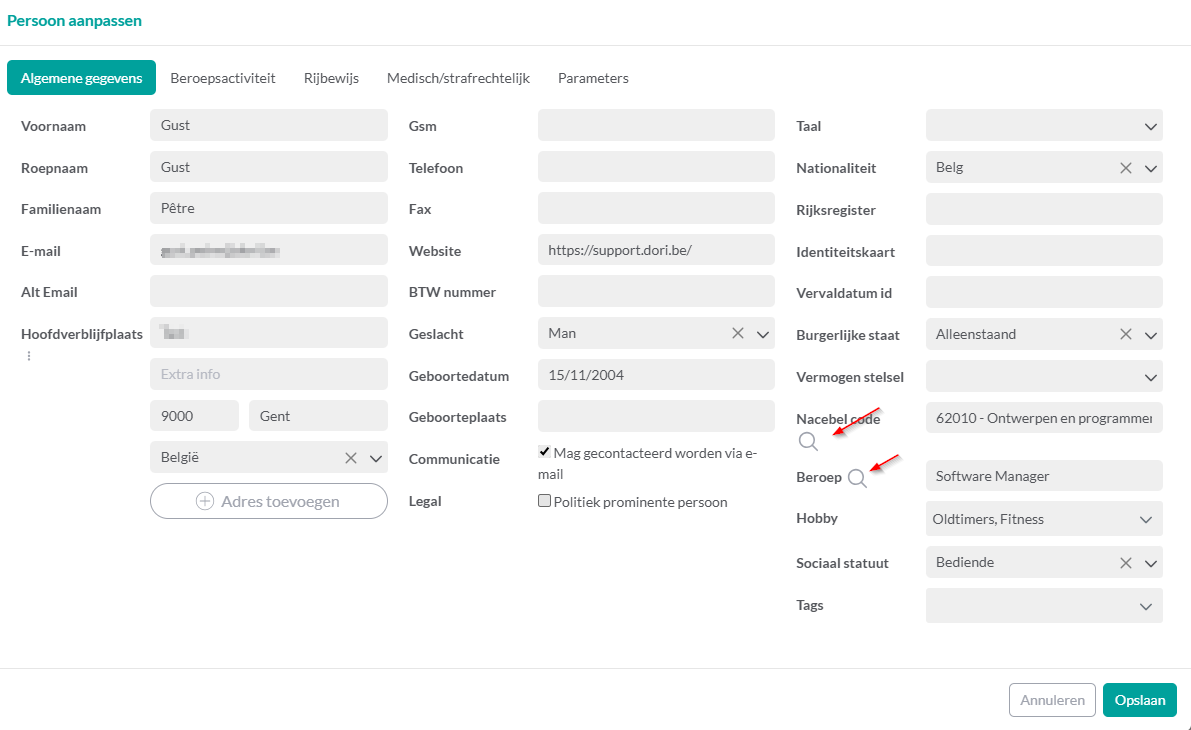The height and width of the screenshot is (730, 1191).
Task: Clear the Geslacht selection with X icon
Action: pos(738,333)
